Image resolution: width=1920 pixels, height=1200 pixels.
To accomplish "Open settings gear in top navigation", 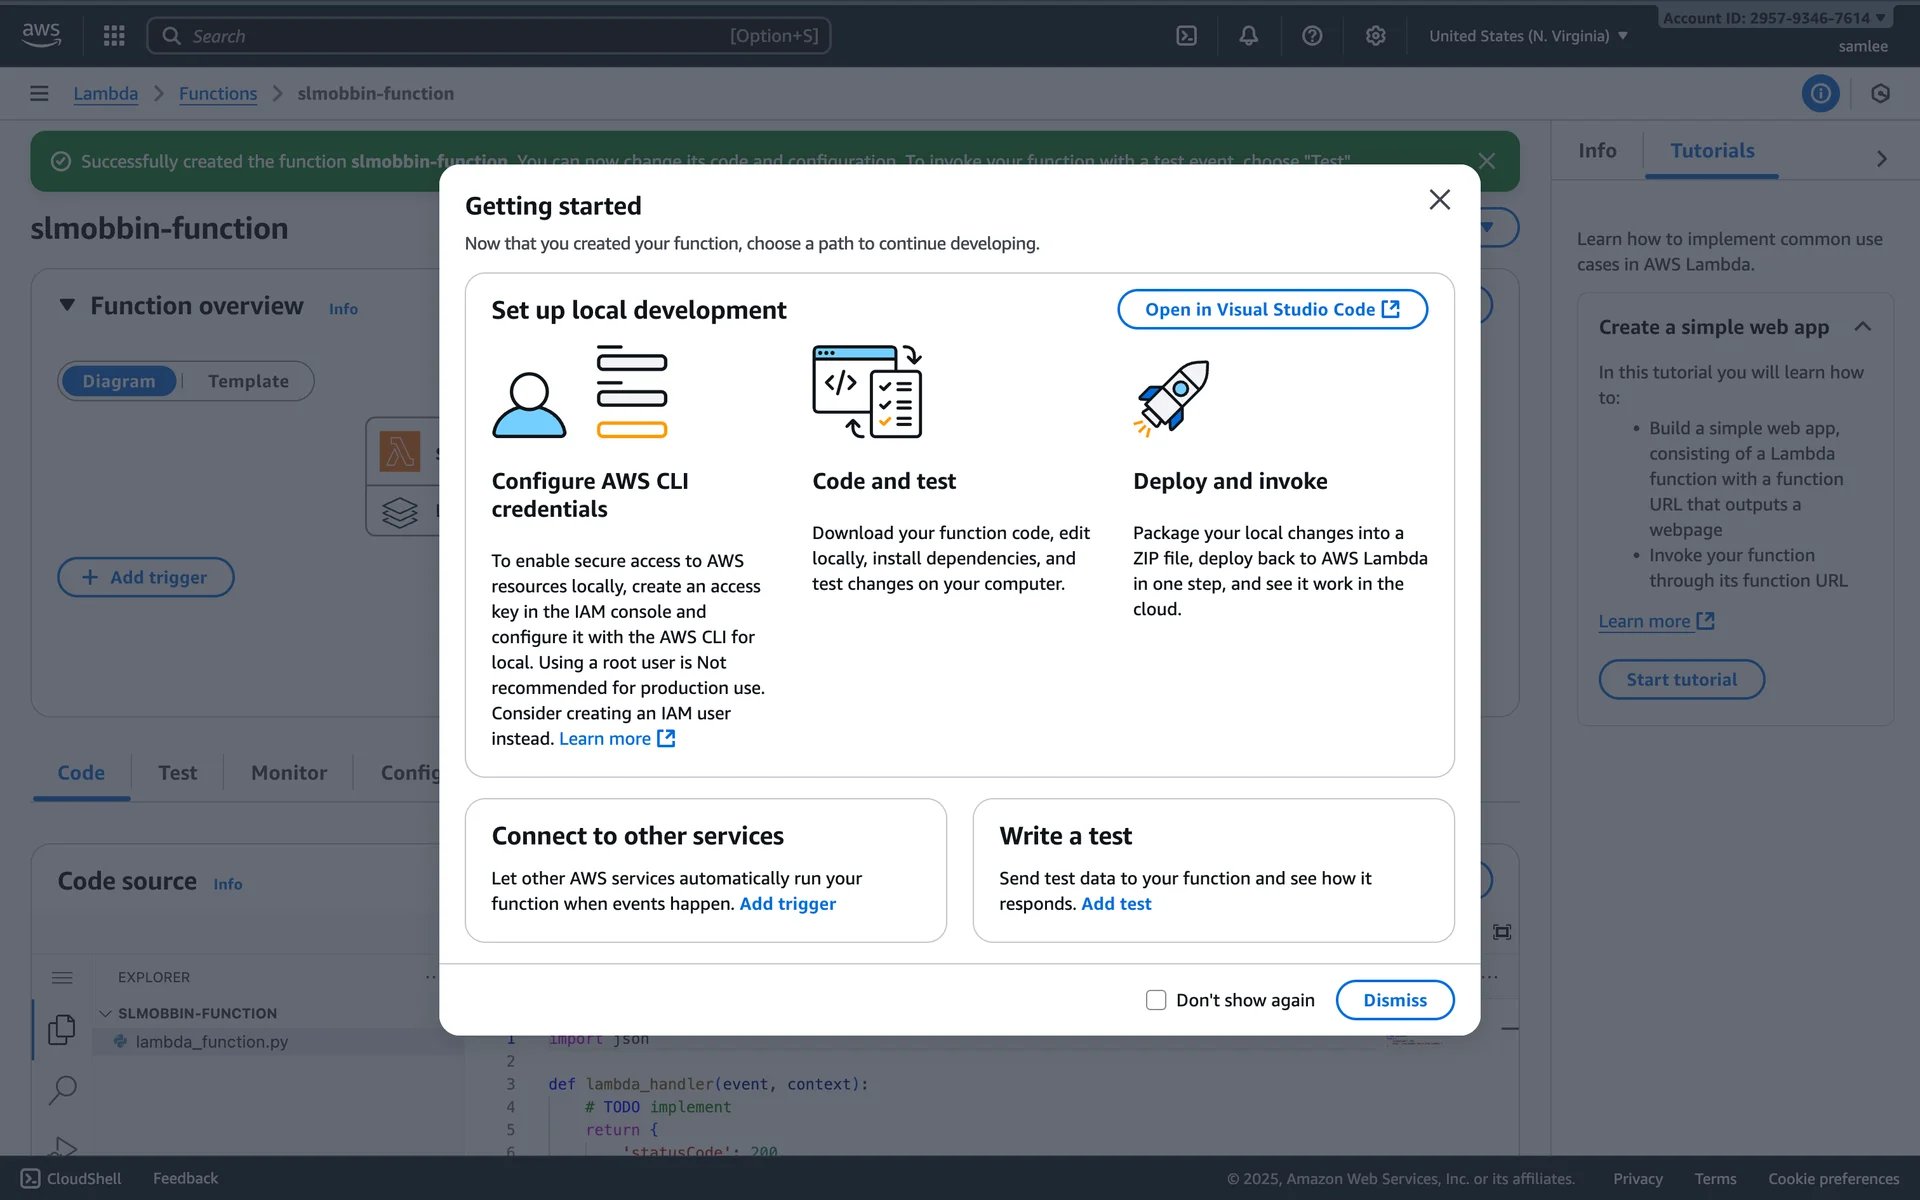I will point(1376,36).
